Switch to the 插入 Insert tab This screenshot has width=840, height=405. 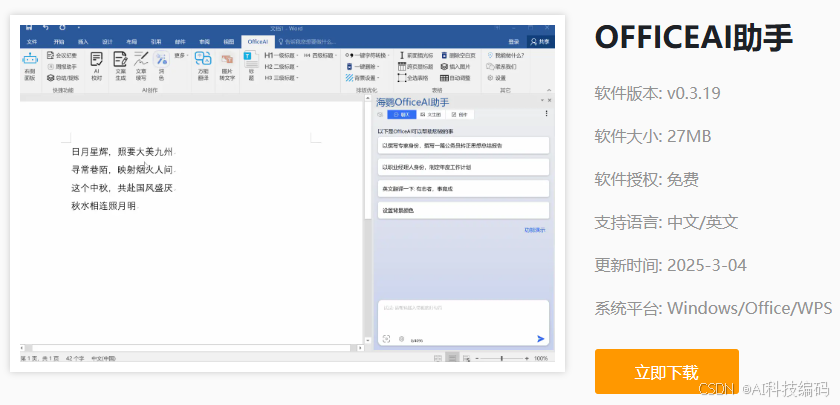pos(83,41)
